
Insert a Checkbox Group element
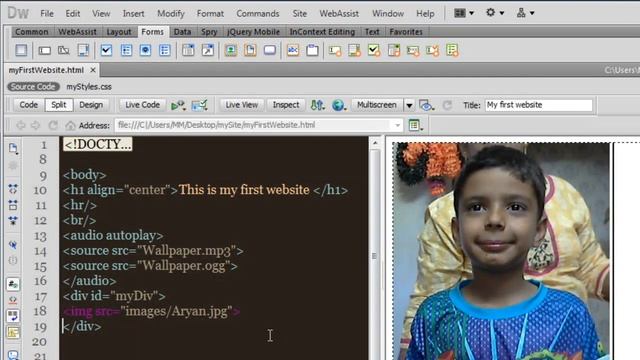coord(126,50)
